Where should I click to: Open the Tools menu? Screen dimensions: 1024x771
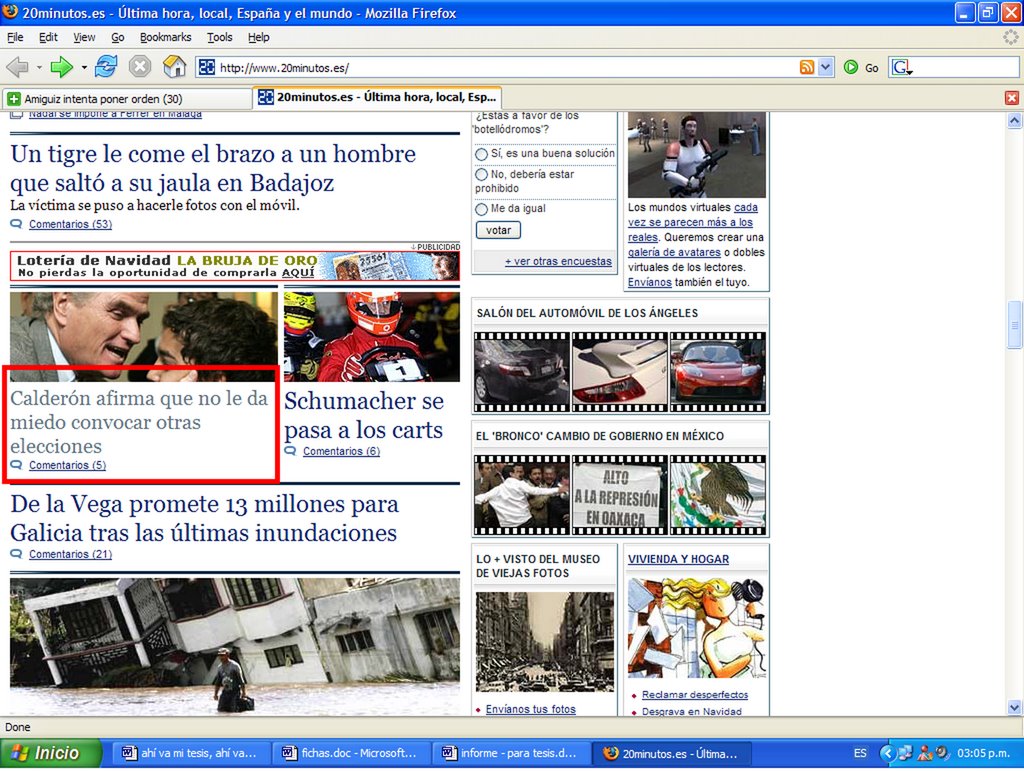pos(220,37)
